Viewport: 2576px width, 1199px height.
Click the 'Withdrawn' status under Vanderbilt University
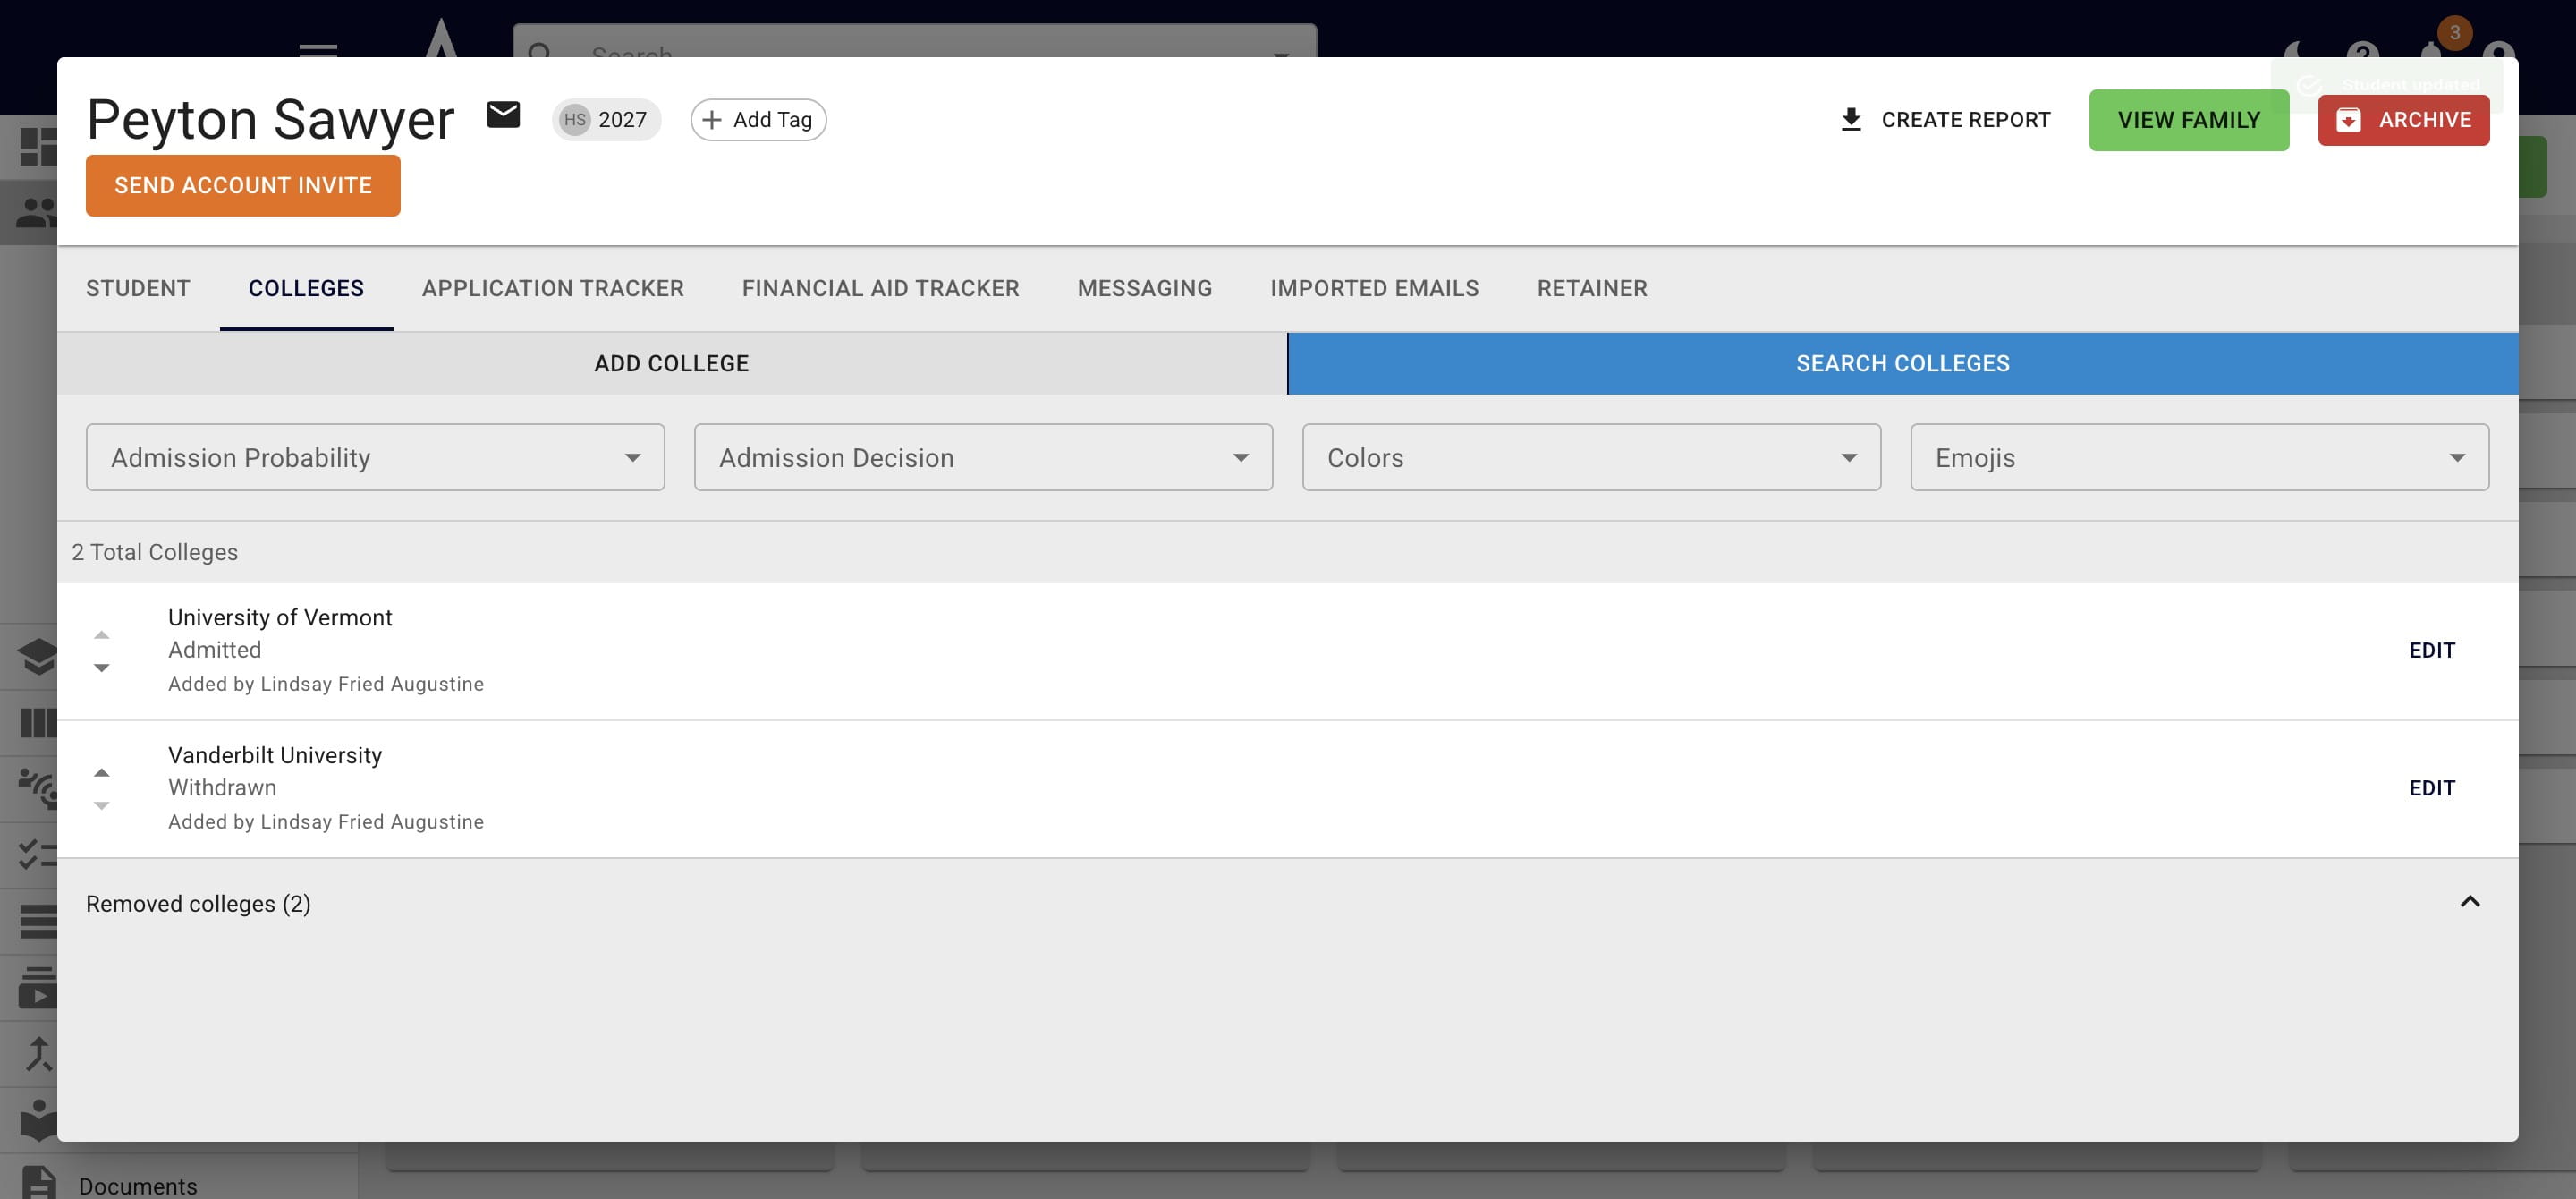click(222, 788)
